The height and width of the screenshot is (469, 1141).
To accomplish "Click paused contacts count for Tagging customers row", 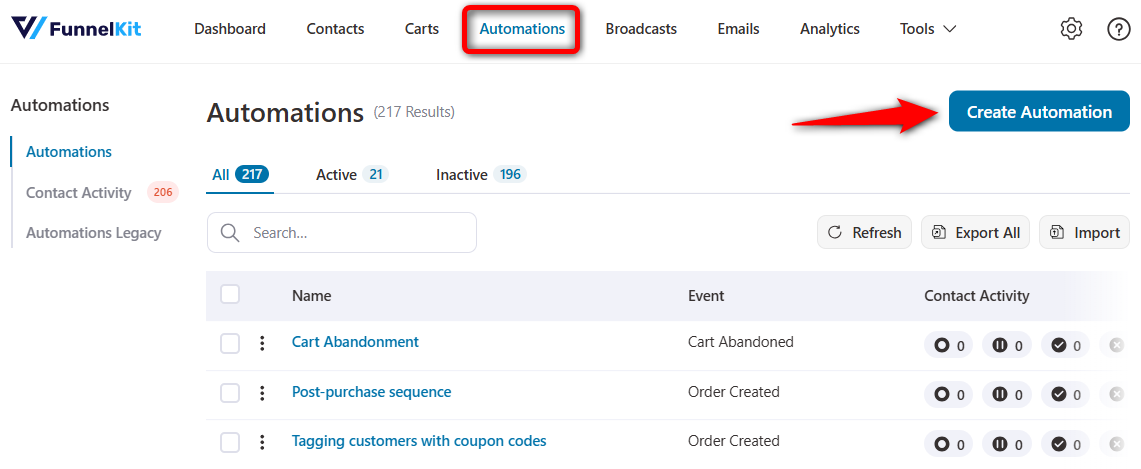I will pos(1006,444).
